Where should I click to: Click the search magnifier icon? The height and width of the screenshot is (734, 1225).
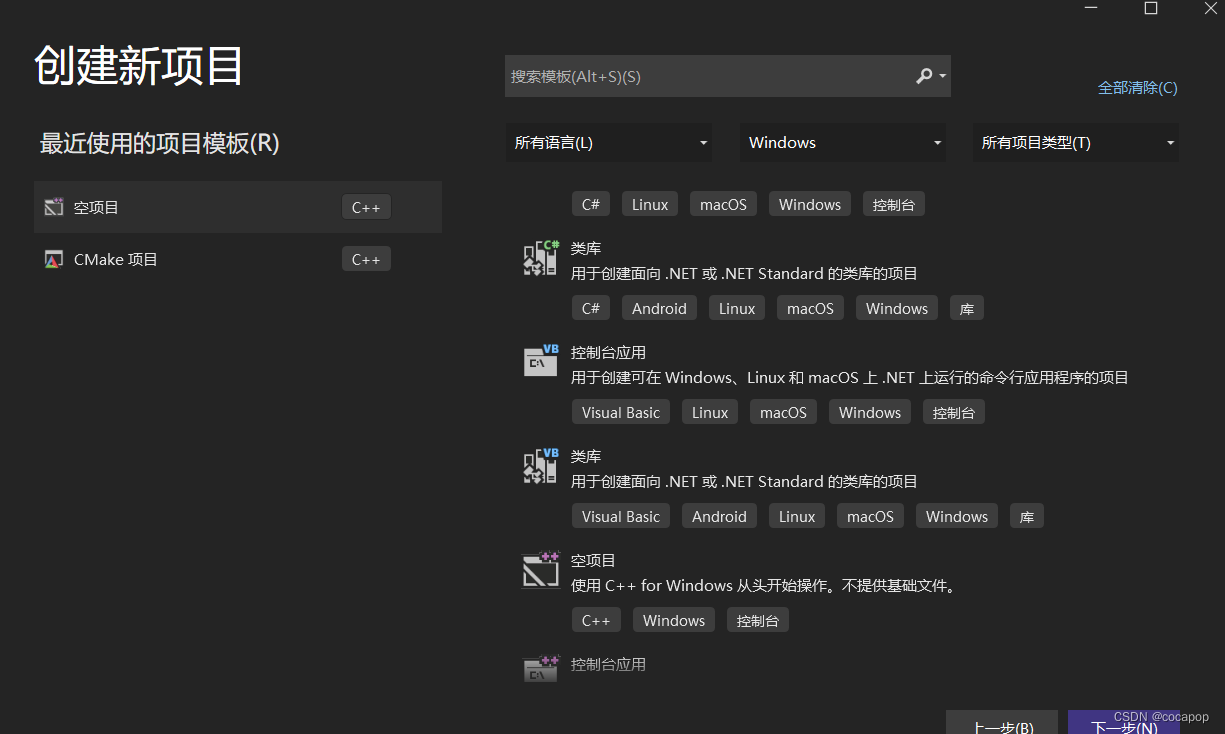pos(925,75)
